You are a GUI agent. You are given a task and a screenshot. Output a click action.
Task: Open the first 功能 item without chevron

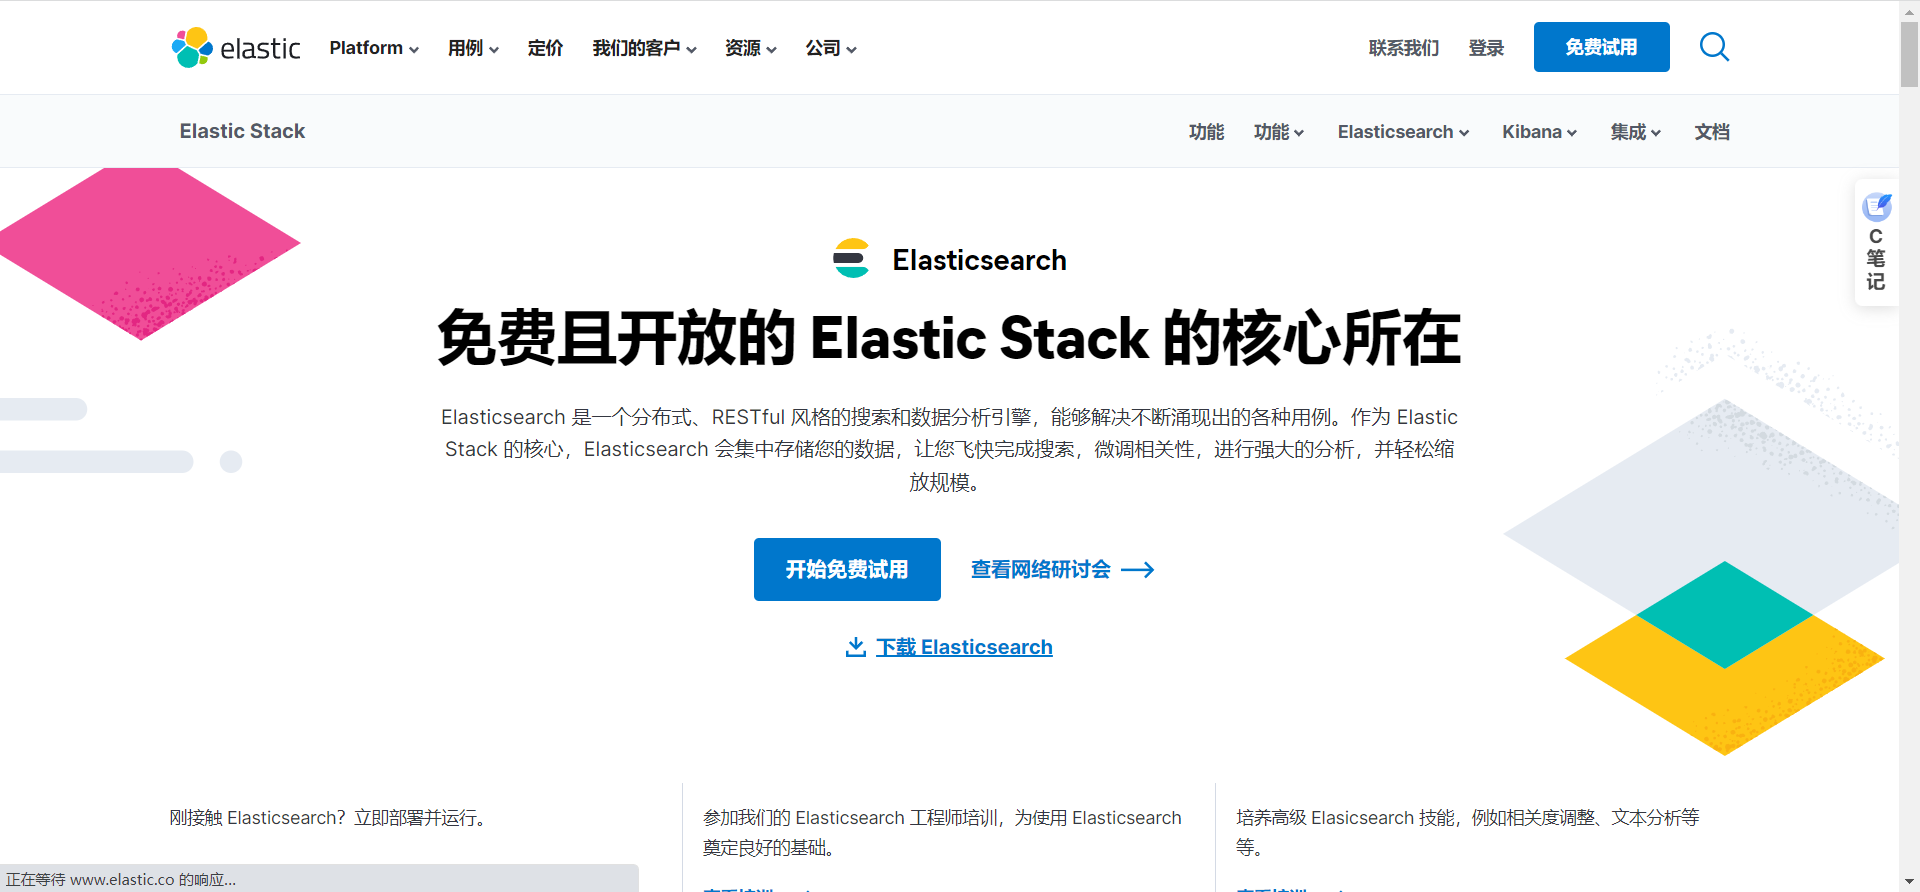tap(1206, 132)
